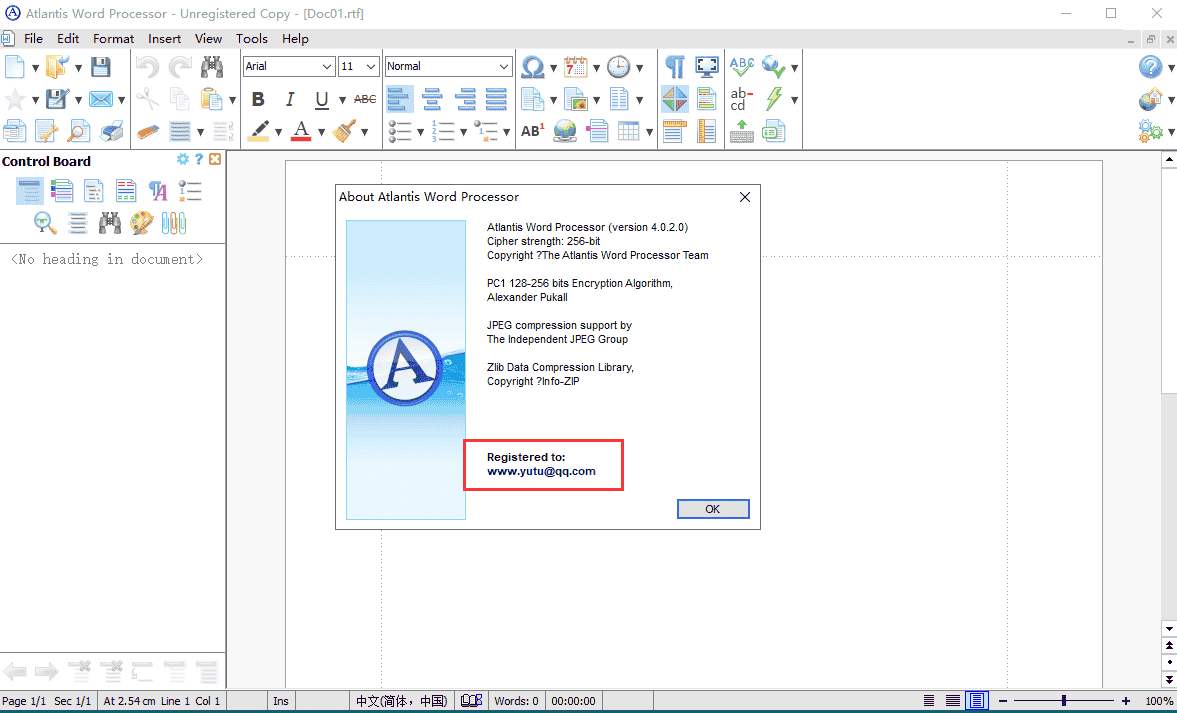Click the Ins insert mode status indicator
The width and height of the screenshot is (1177, 713).
tap(281, 701)
